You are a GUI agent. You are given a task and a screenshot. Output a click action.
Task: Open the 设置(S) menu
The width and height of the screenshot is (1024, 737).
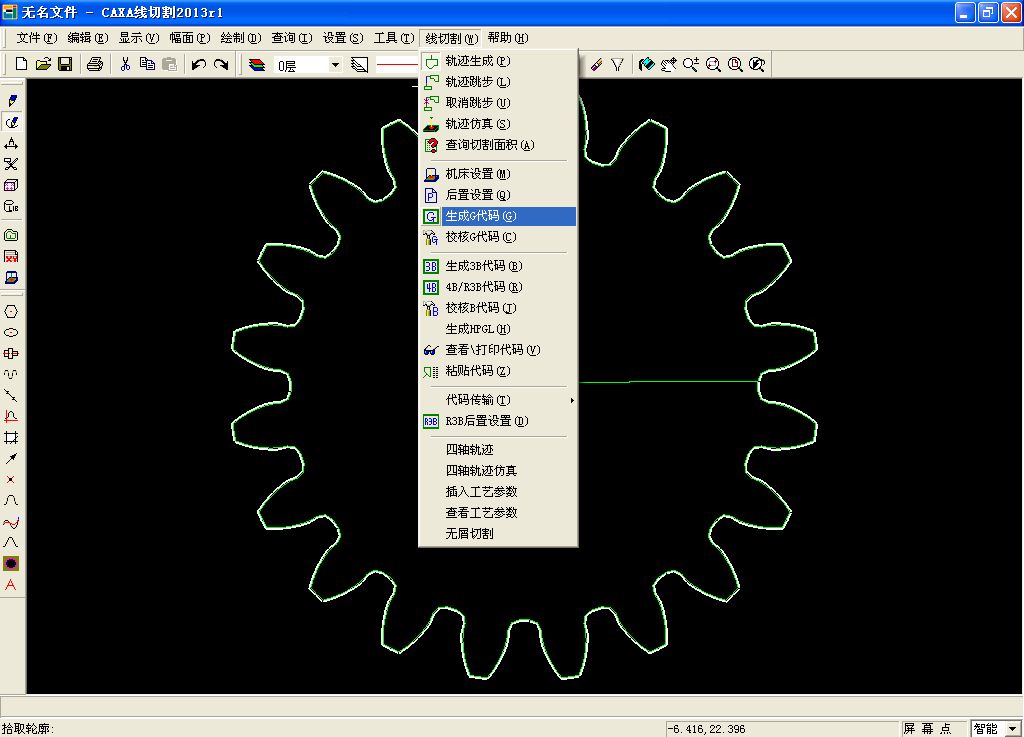pos(342,38)
